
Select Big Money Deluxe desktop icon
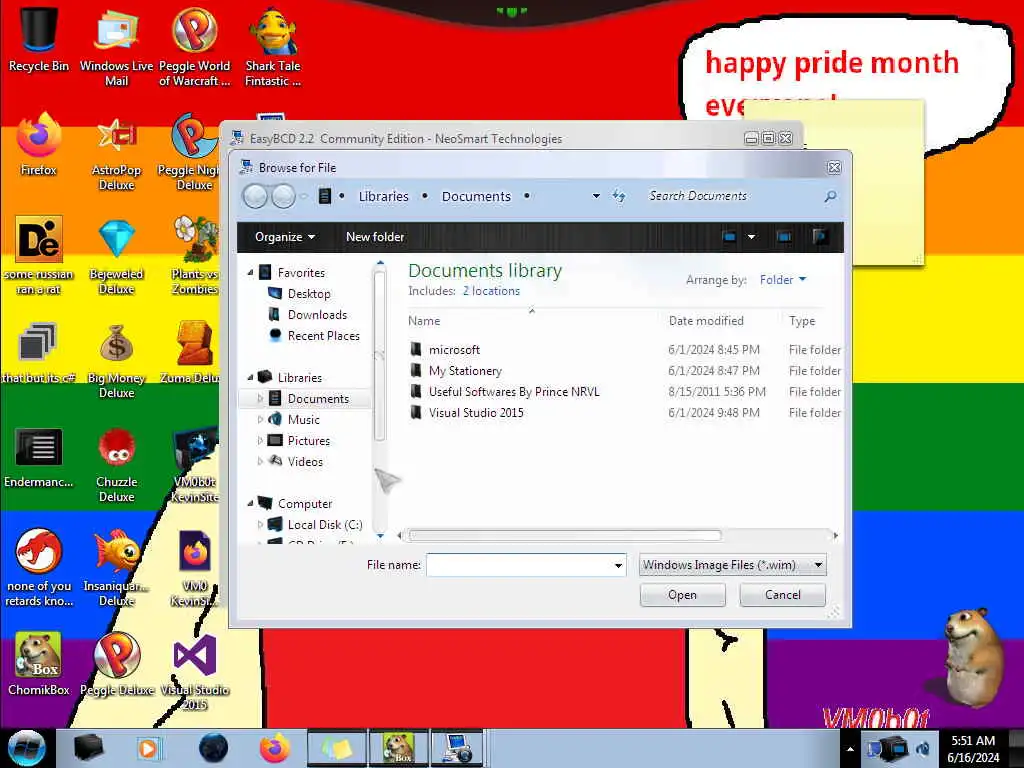pos(116,360)
